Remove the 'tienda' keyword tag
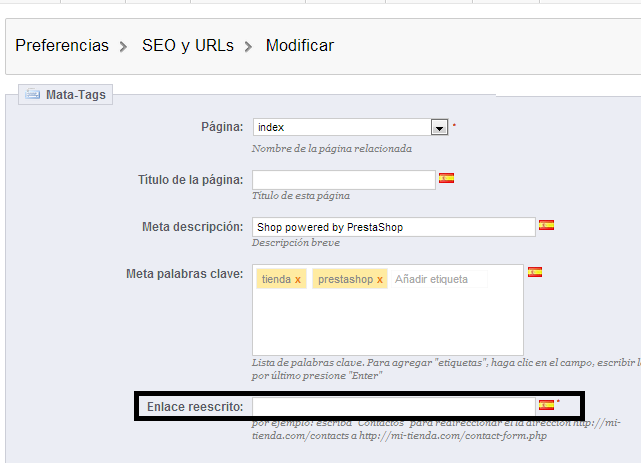 click(298, 280)
